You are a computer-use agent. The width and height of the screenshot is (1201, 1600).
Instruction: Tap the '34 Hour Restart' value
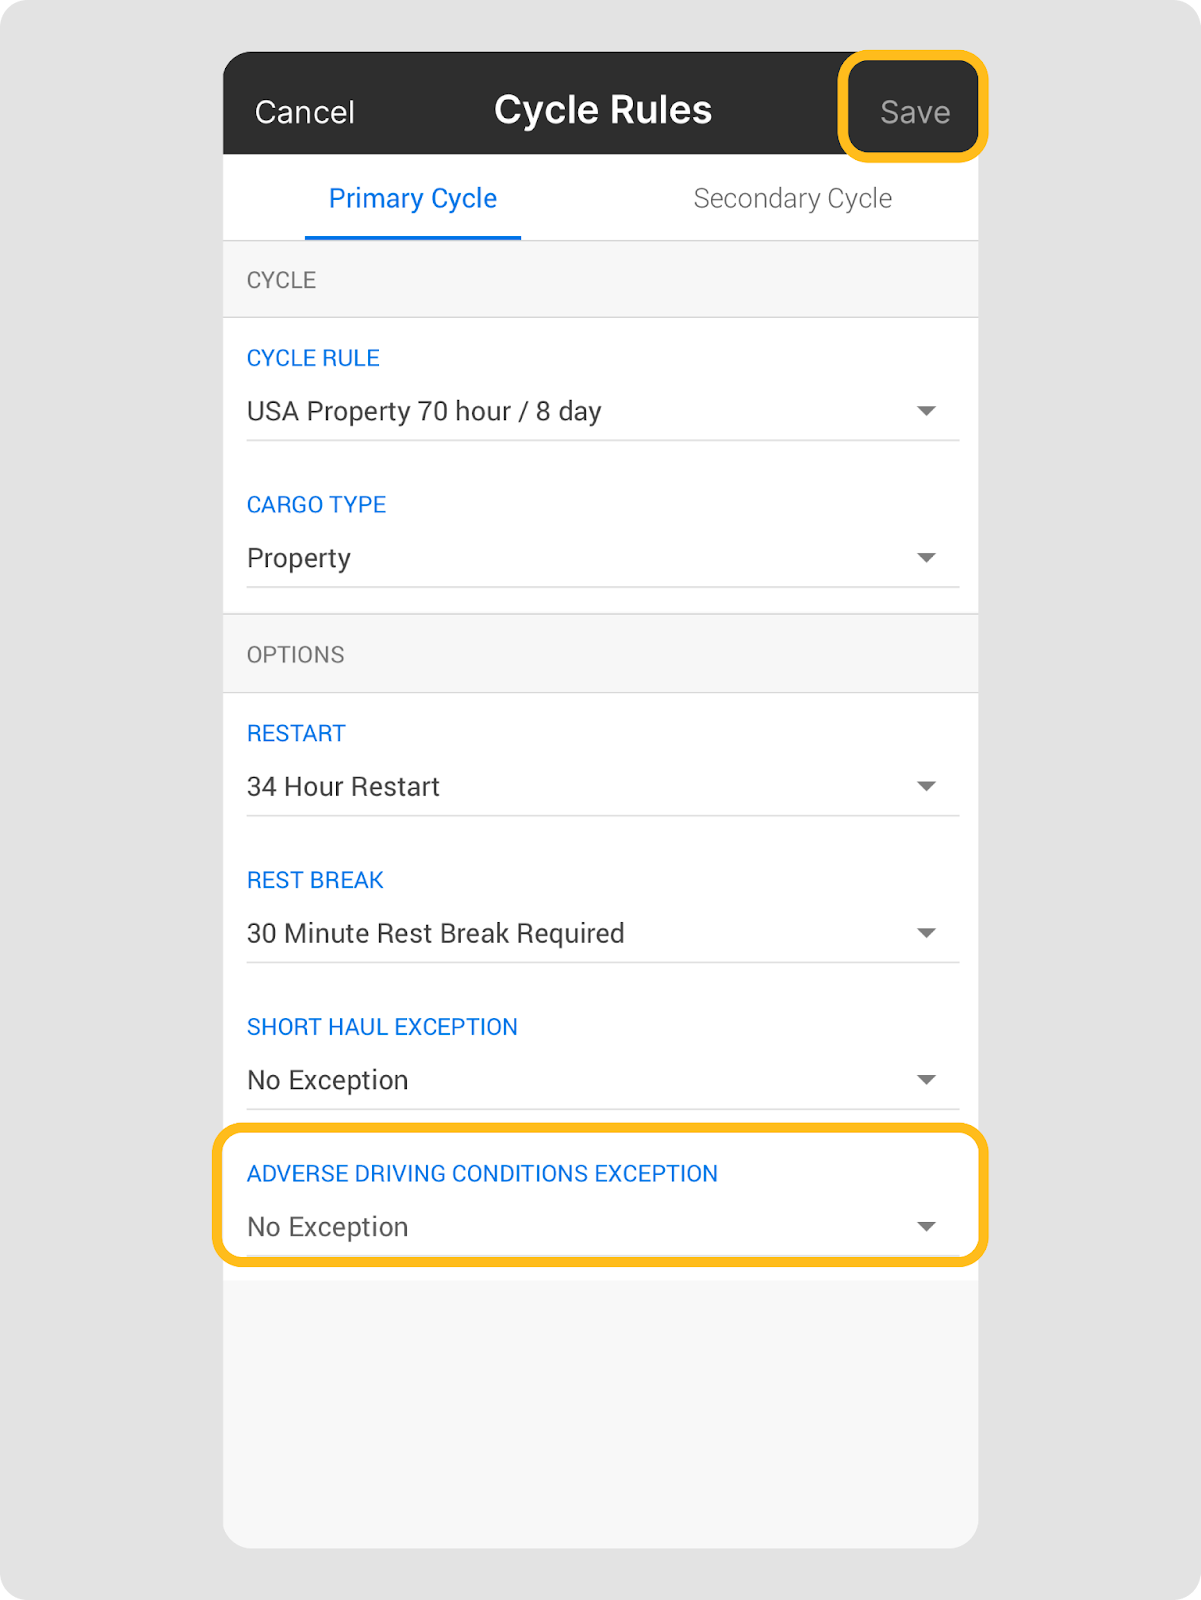(x=343, y=787)
